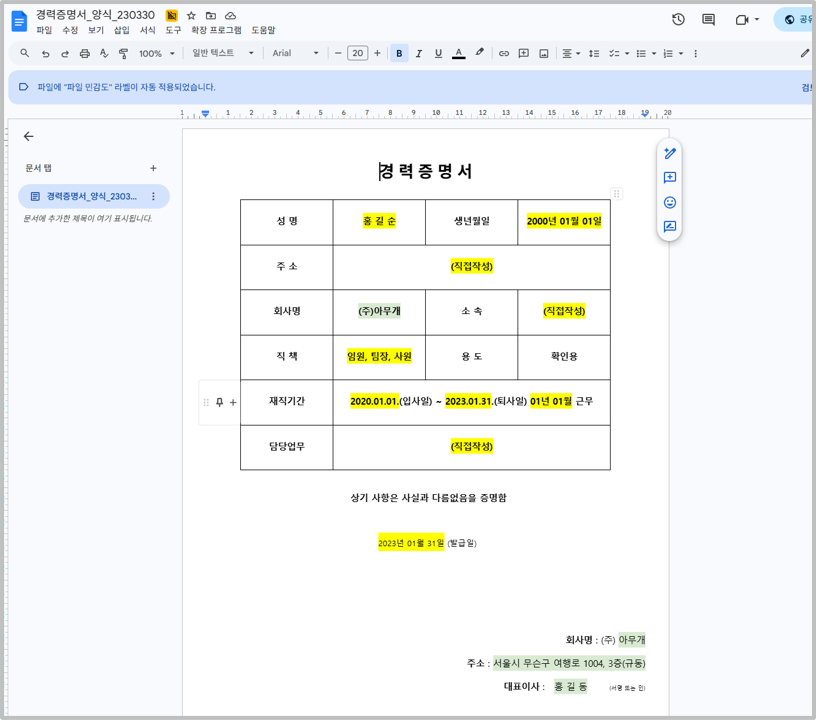The image size is (816, 720).
Task: Open the 일반 텍스트 style dropdown
Action: (223, 53)
